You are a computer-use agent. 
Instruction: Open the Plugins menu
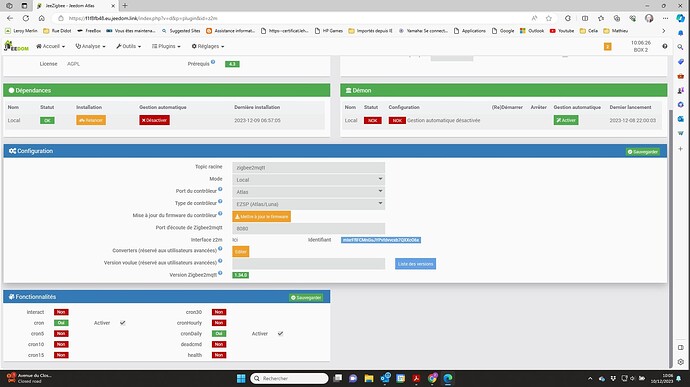pyautogui.click(x=166, y=46)
